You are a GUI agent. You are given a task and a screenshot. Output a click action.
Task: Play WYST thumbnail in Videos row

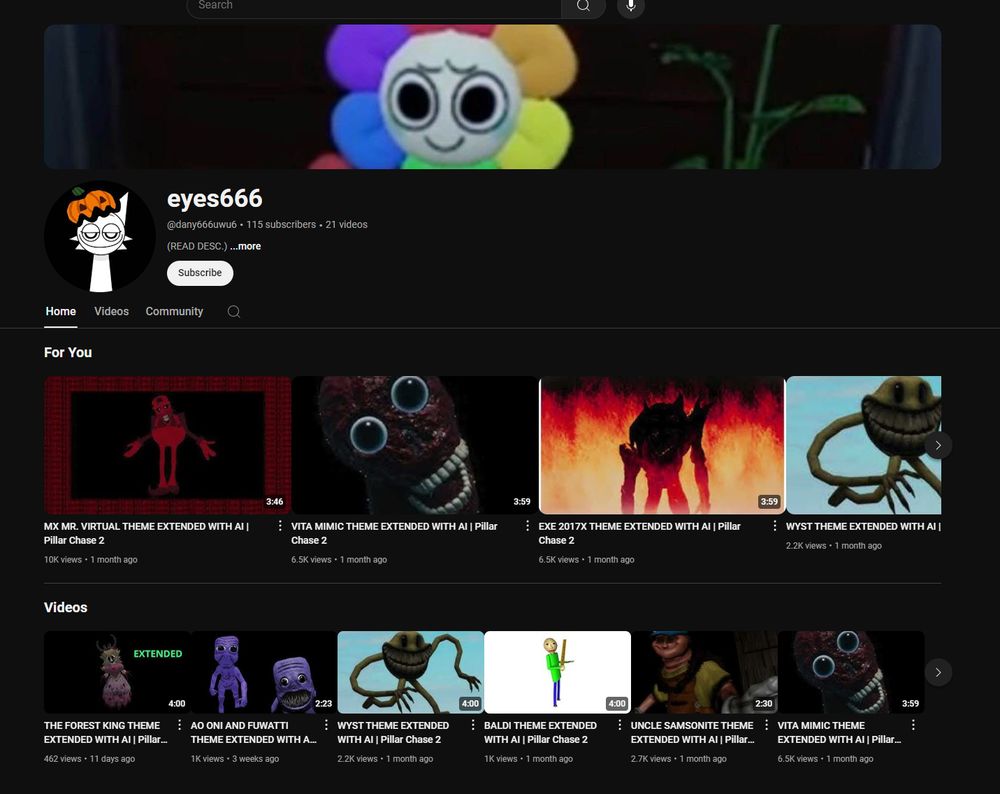coord(411,672)
